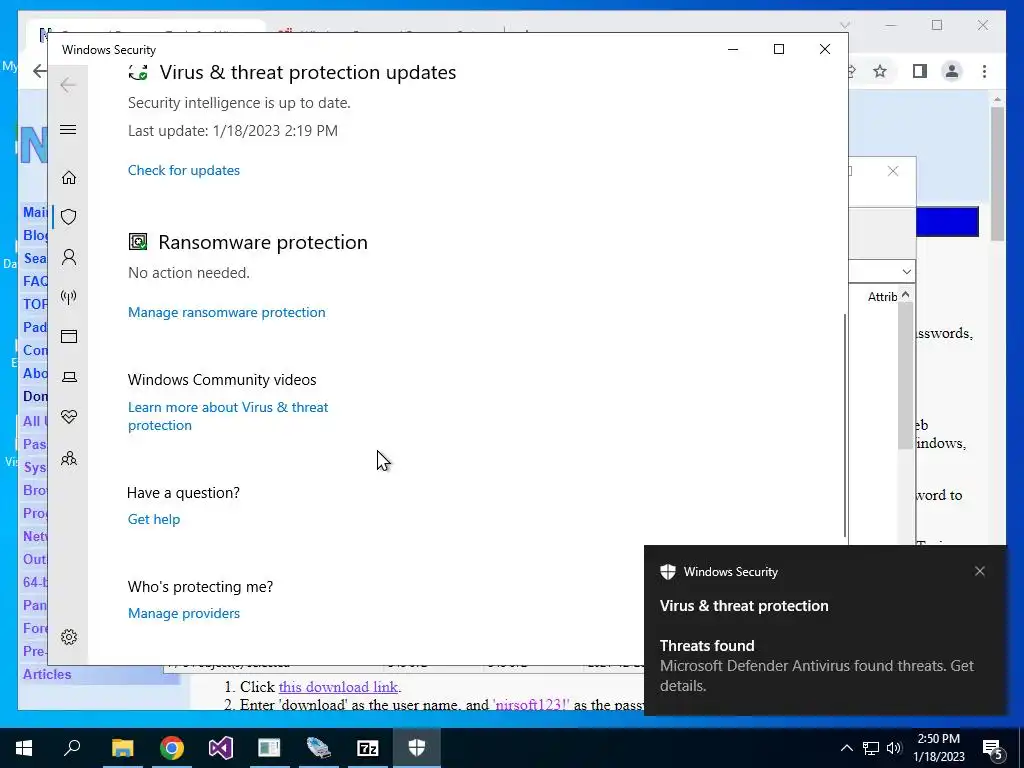Open Firewall & network protection icon

(x=69, y=297)
